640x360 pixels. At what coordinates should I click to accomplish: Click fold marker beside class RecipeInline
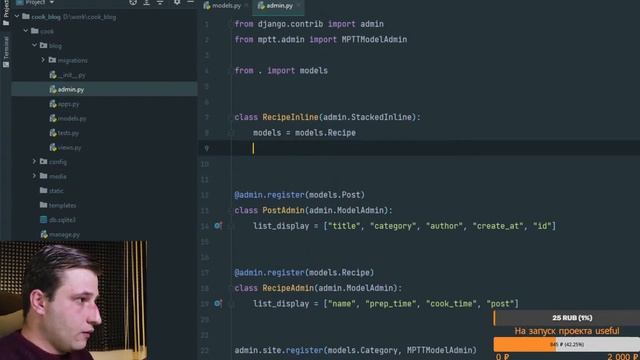pos(230,118)
